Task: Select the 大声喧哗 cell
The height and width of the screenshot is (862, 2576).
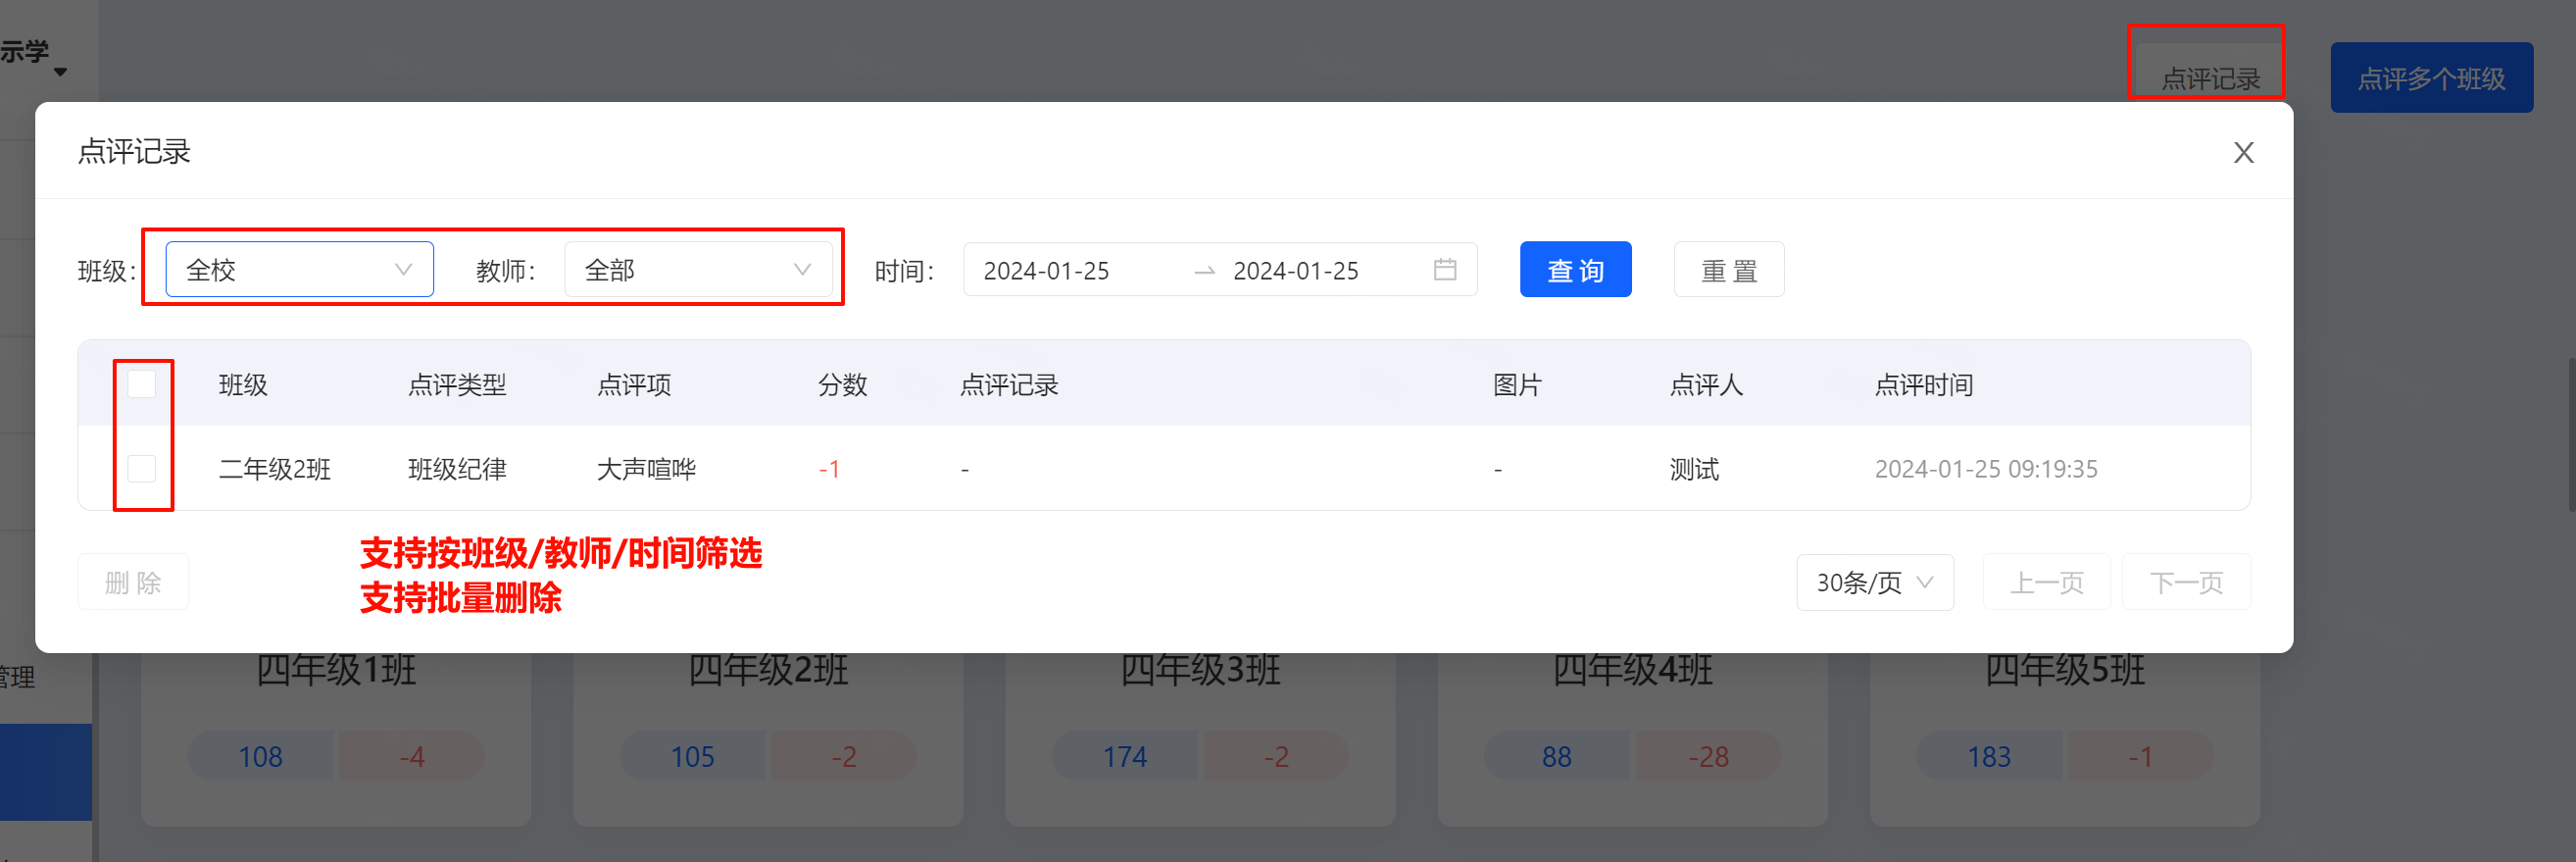Action: [x=646, y=469]
